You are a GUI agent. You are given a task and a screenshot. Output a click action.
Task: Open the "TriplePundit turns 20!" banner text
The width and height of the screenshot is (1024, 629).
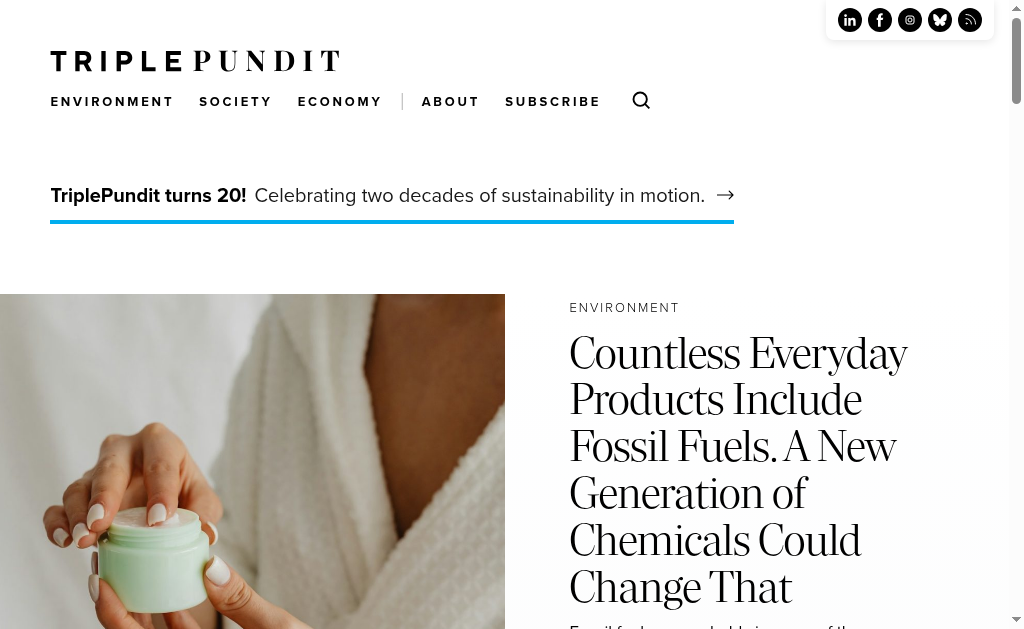click(x=148, y=195)
